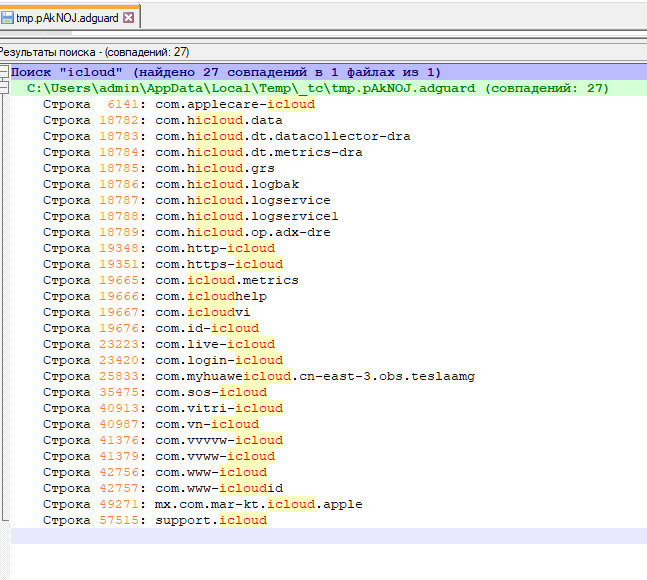The image size is (647, 580).
Task: Open result line 19351 com.https-icloud
Action: click(x=163, y=264)
